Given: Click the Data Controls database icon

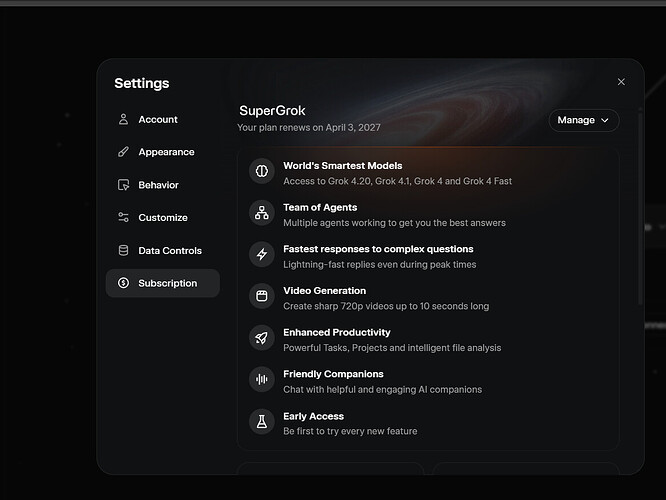Looking at the screenshot, I should [x=123, y=250].
